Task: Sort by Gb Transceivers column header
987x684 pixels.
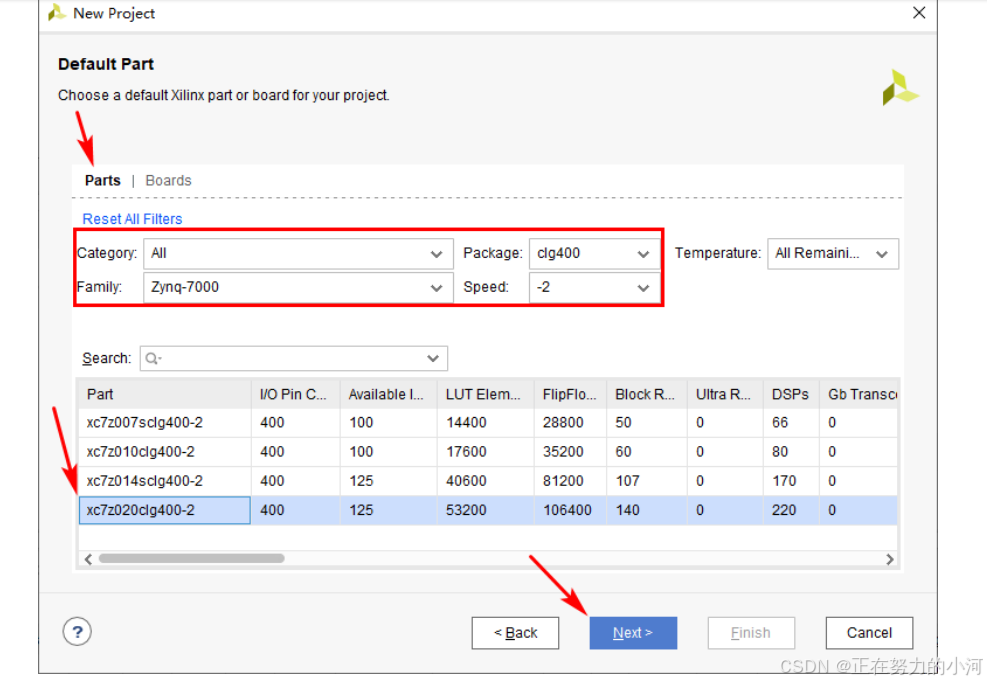Action: tap(859, 394)
